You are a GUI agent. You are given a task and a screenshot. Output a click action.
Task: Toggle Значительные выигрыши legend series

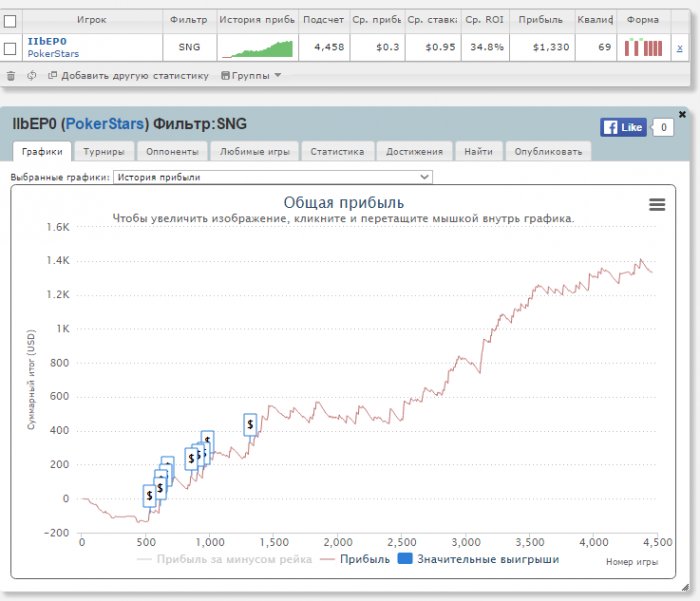478,559
